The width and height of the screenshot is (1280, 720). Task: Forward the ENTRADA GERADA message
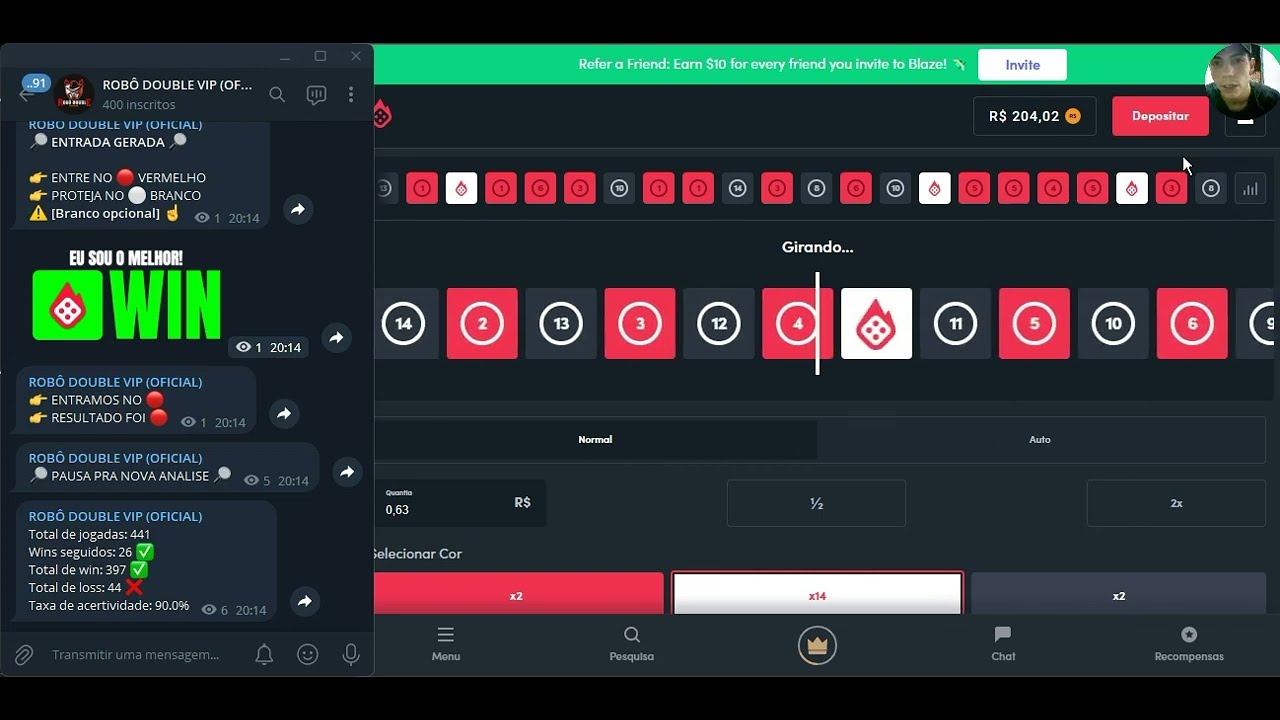pos(298,209)
